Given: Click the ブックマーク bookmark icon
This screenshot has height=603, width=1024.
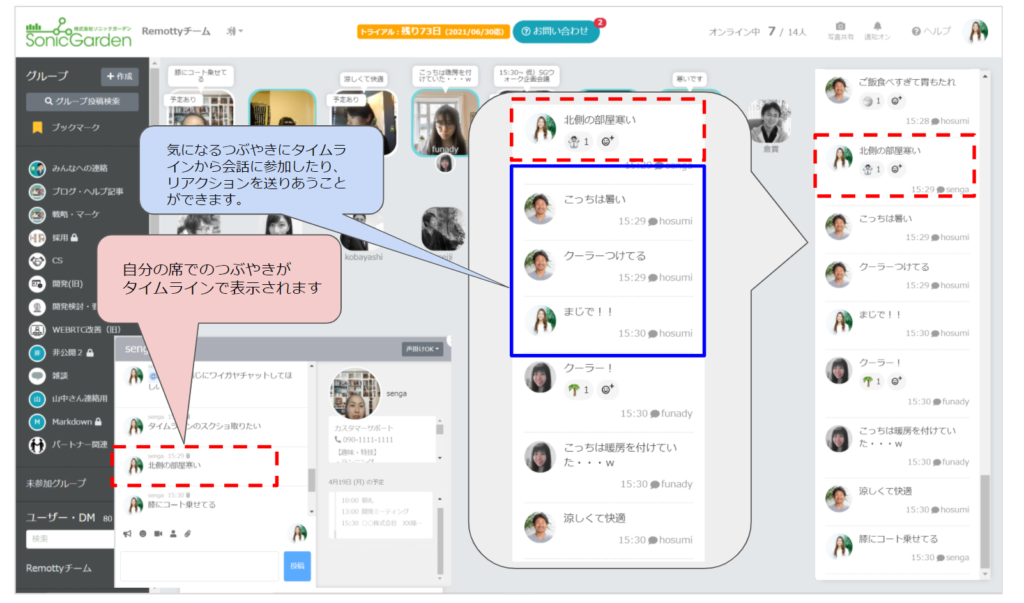Looking at the screenshot, I should tap(37, 127).
